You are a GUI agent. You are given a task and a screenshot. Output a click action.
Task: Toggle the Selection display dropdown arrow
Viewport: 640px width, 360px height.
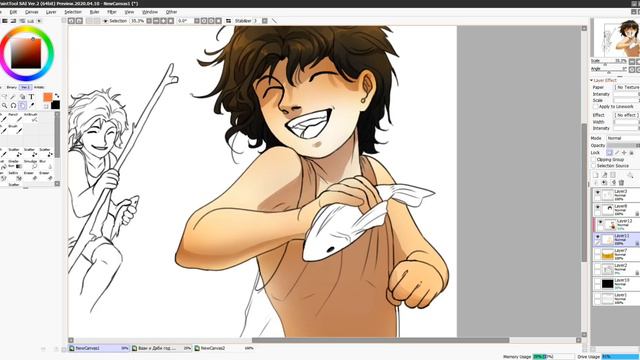coord(105,21)
